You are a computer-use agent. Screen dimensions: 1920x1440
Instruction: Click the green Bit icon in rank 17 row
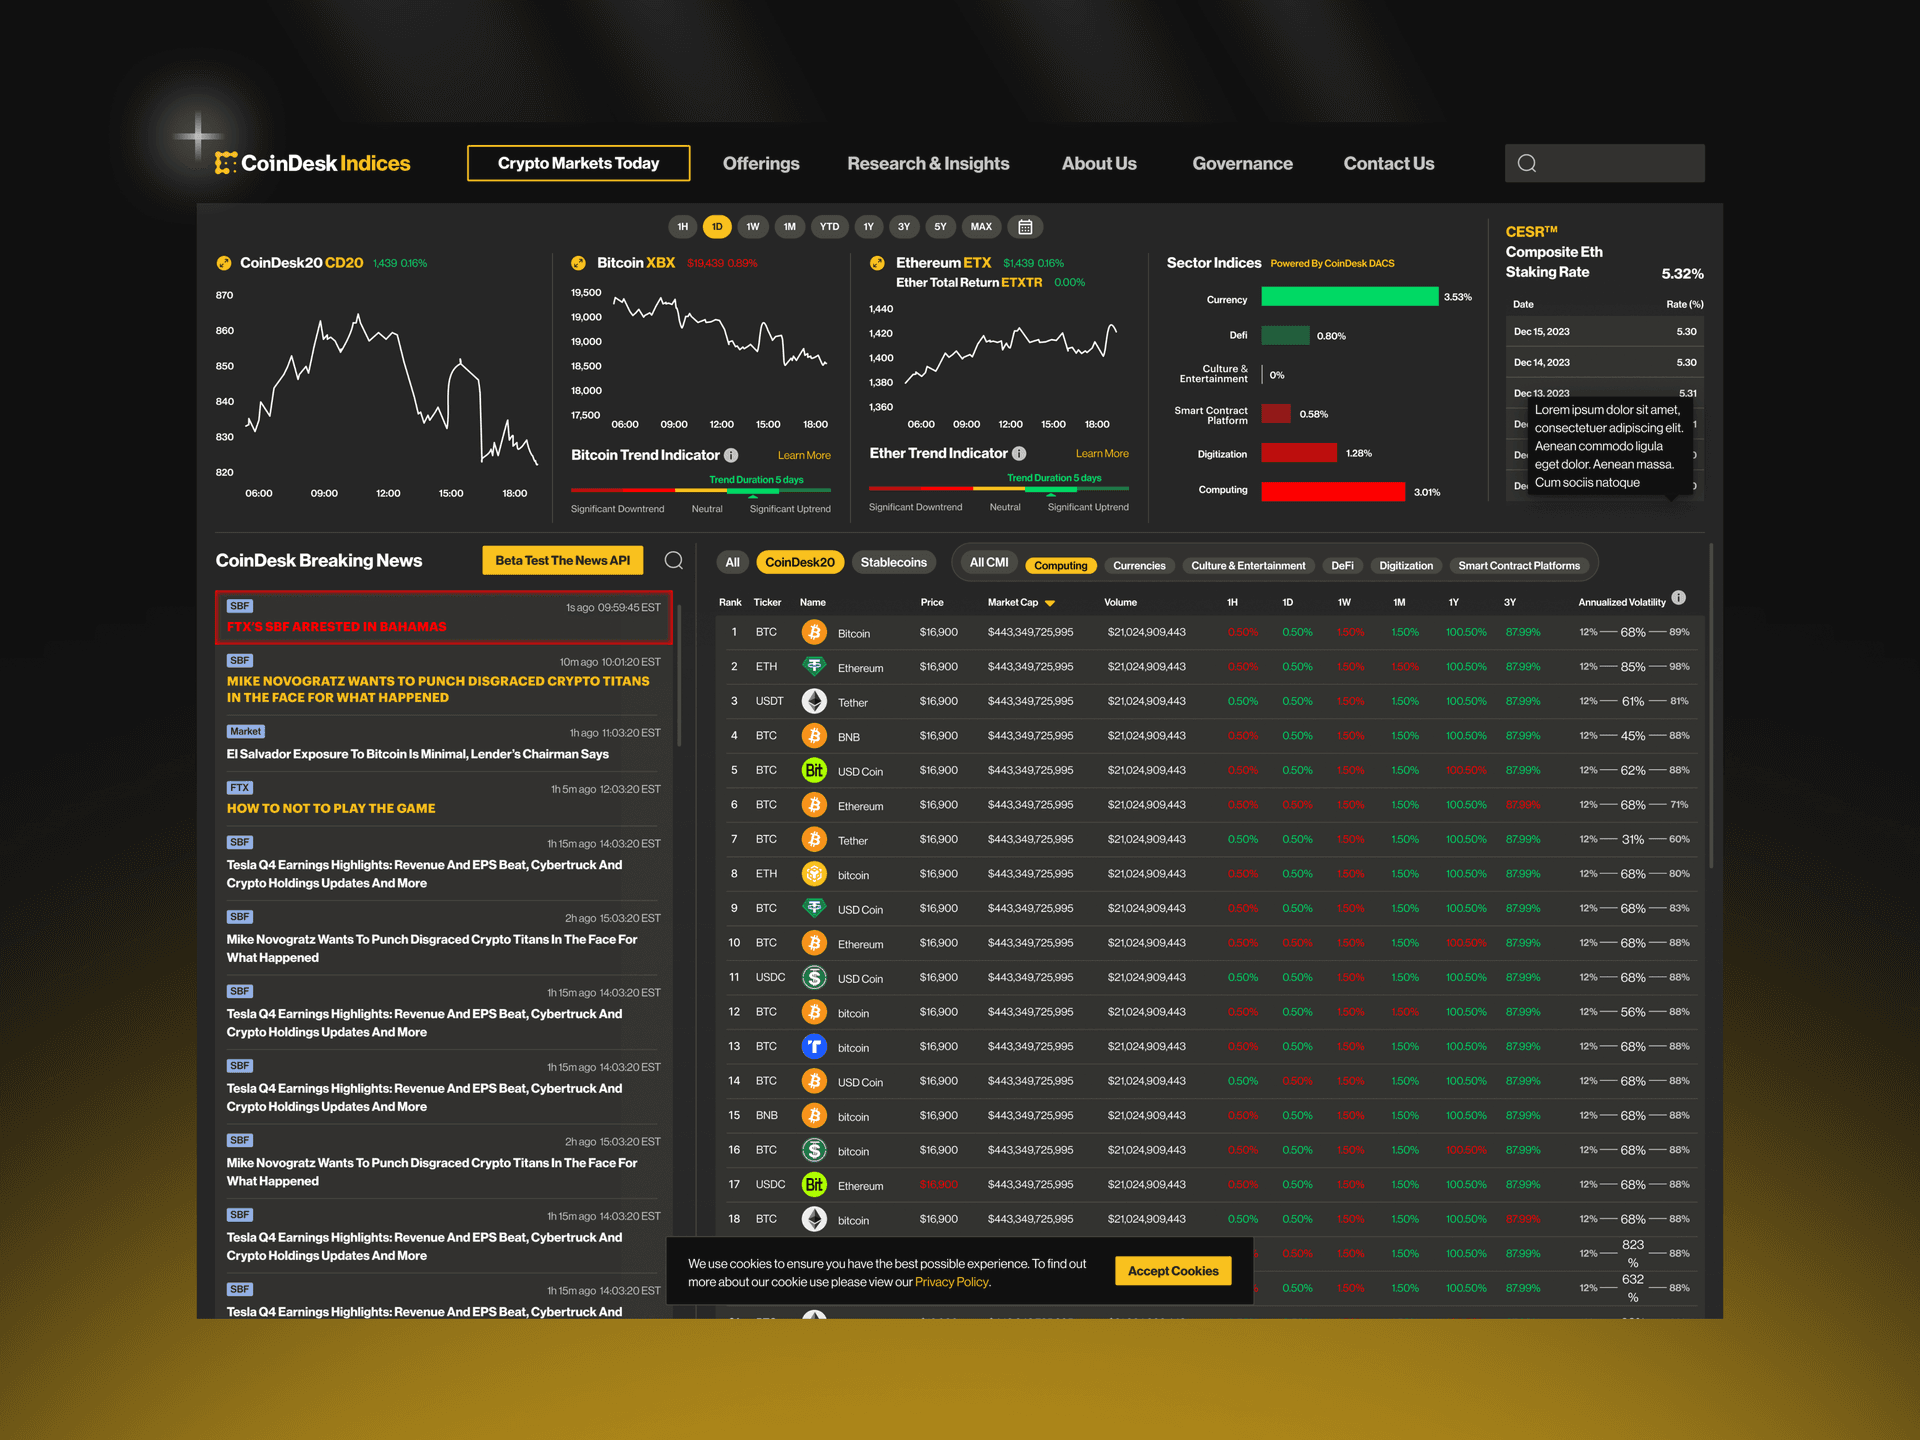click(x=814, y=1185)
